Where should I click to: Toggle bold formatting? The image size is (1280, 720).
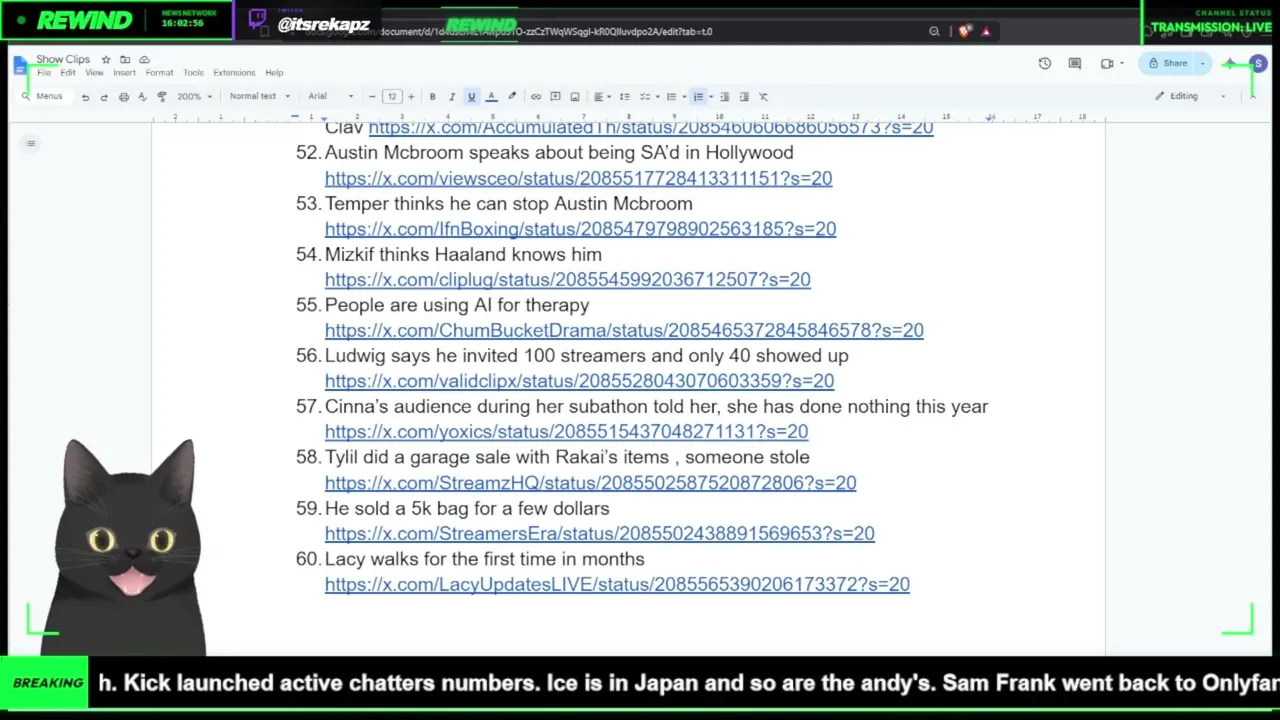click(x=432, y=97)
